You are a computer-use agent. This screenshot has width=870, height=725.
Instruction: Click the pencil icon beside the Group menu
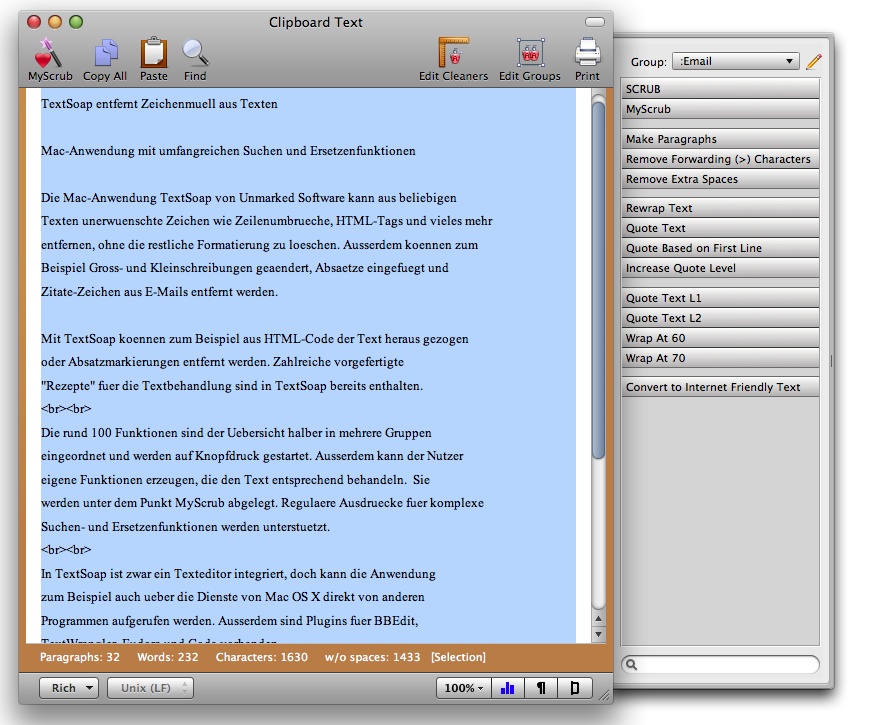coord(813,62)
